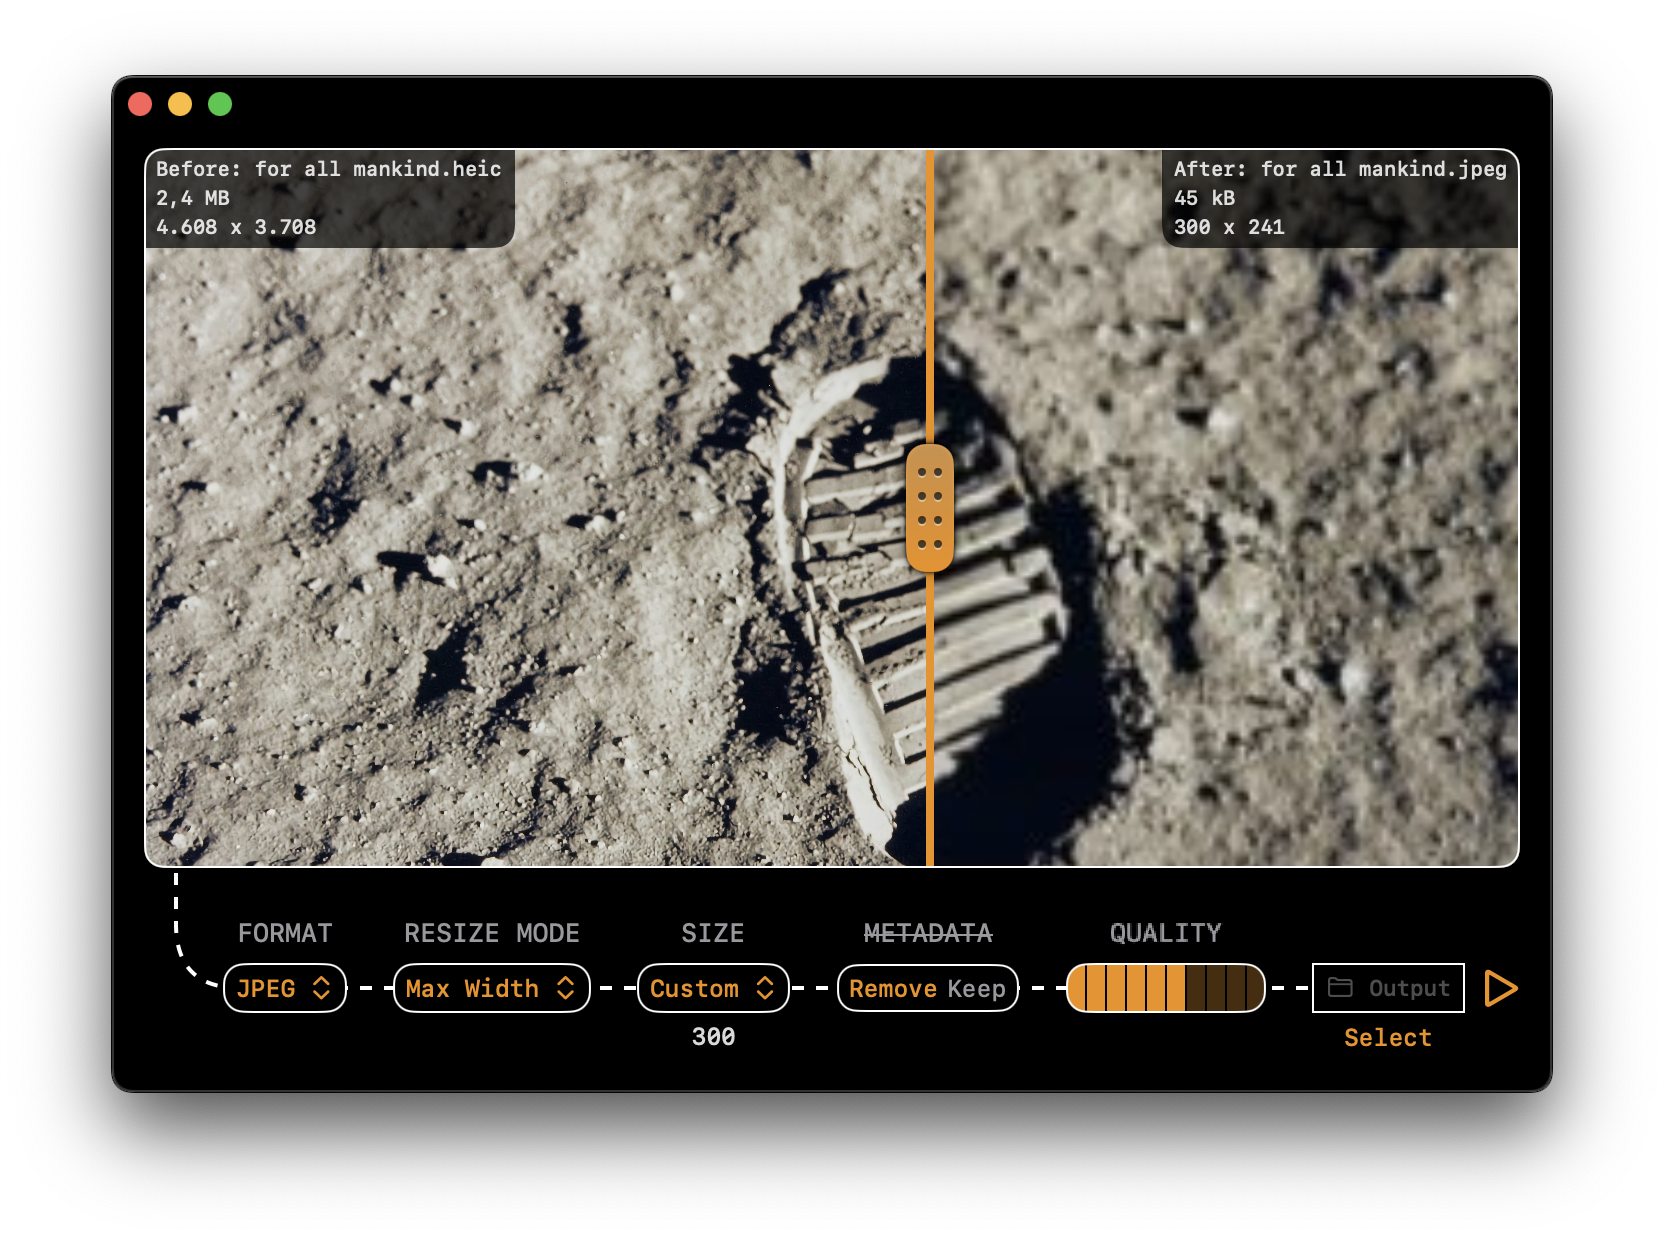Click the After file info label

1339,198
